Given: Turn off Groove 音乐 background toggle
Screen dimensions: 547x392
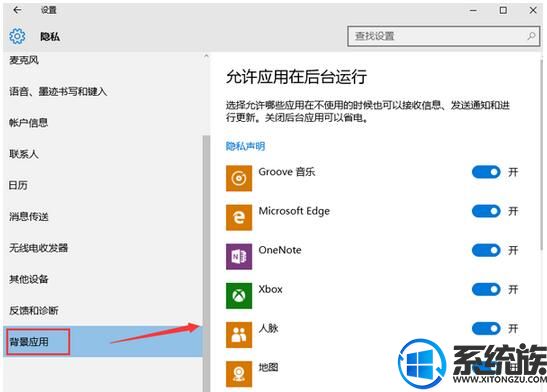Looking at the screenshot, I should click(486, 172).
